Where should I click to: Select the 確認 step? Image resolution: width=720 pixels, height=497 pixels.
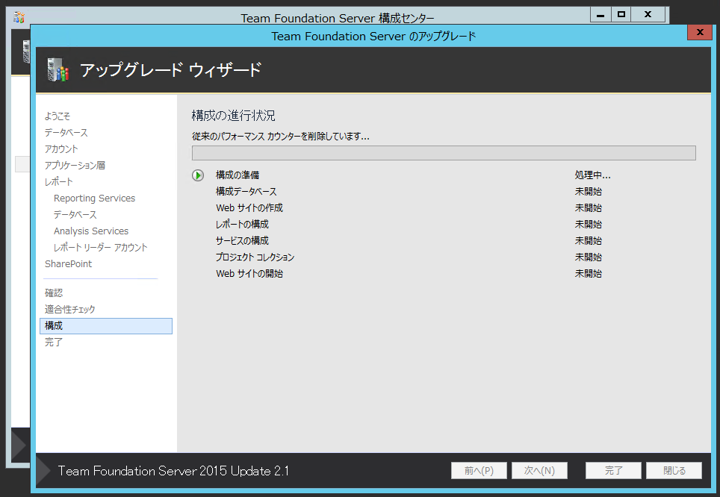[54, 293]
